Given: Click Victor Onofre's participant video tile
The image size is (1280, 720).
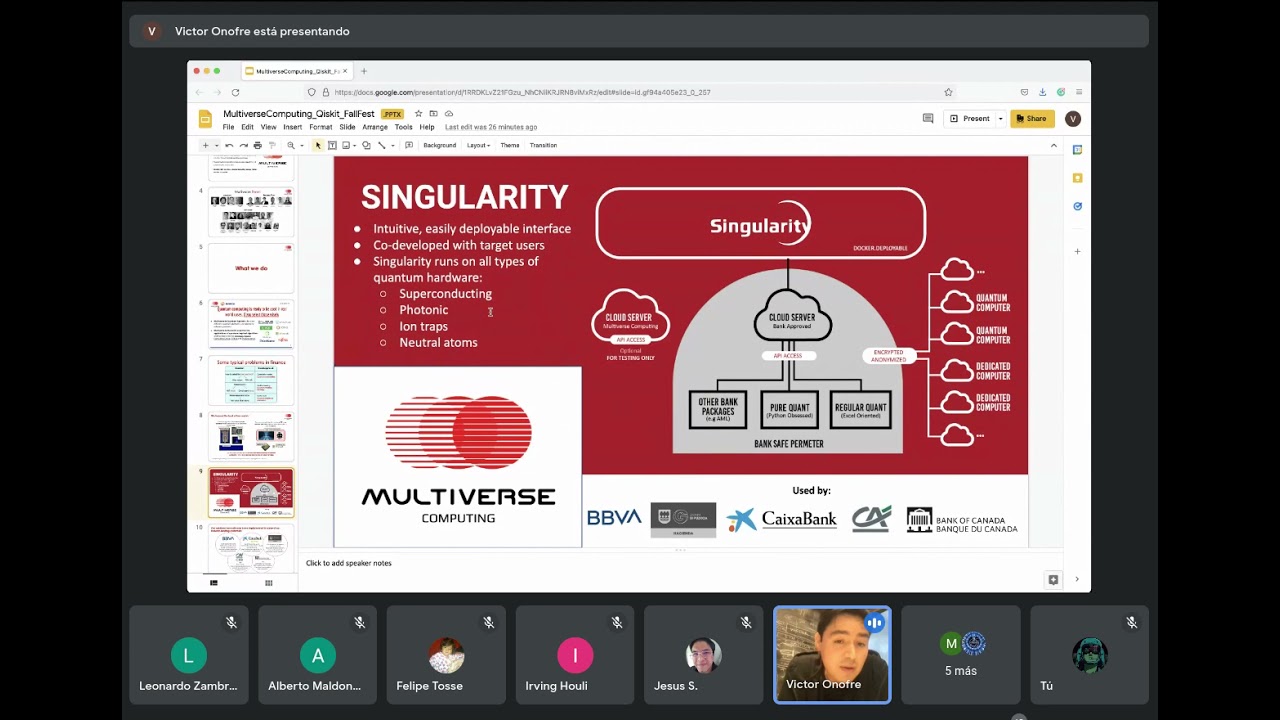Looking at the screenshot, I should (832, 655).
